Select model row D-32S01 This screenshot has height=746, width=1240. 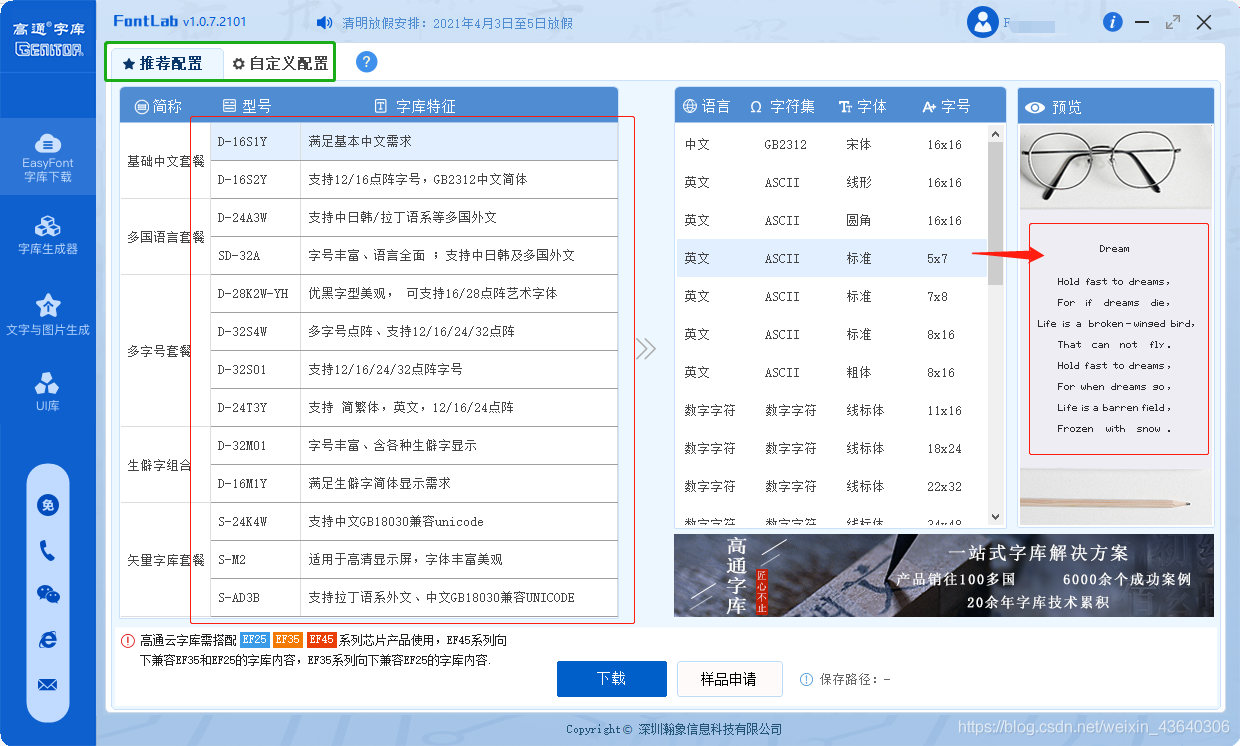(x=414, y=370)
